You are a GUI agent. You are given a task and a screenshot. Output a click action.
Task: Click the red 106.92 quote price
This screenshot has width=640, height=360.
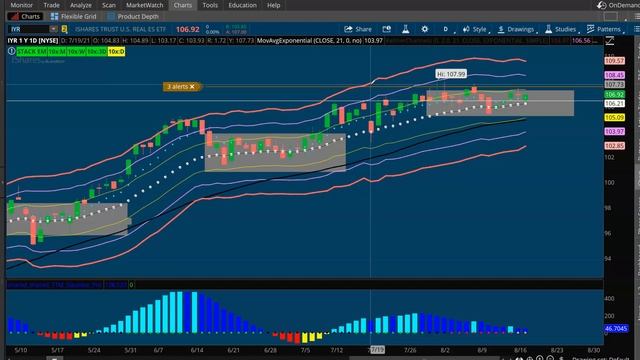coord(187,29)
